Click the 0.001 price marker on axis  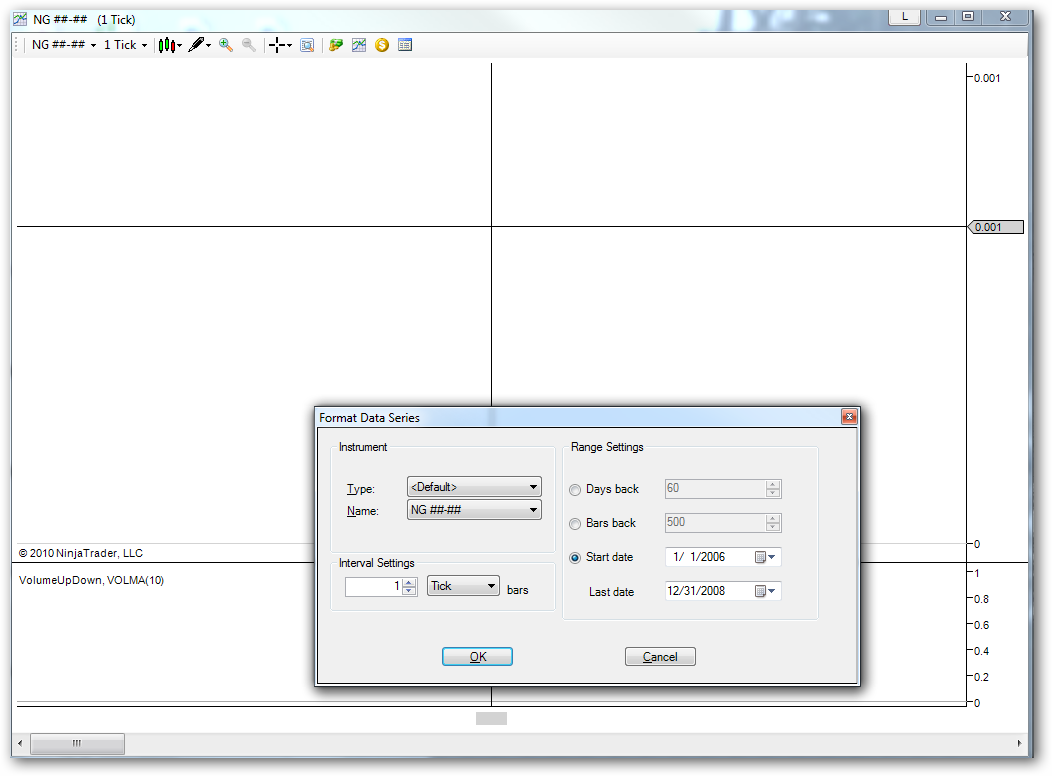pyautogui.click(x=996, y=227)
